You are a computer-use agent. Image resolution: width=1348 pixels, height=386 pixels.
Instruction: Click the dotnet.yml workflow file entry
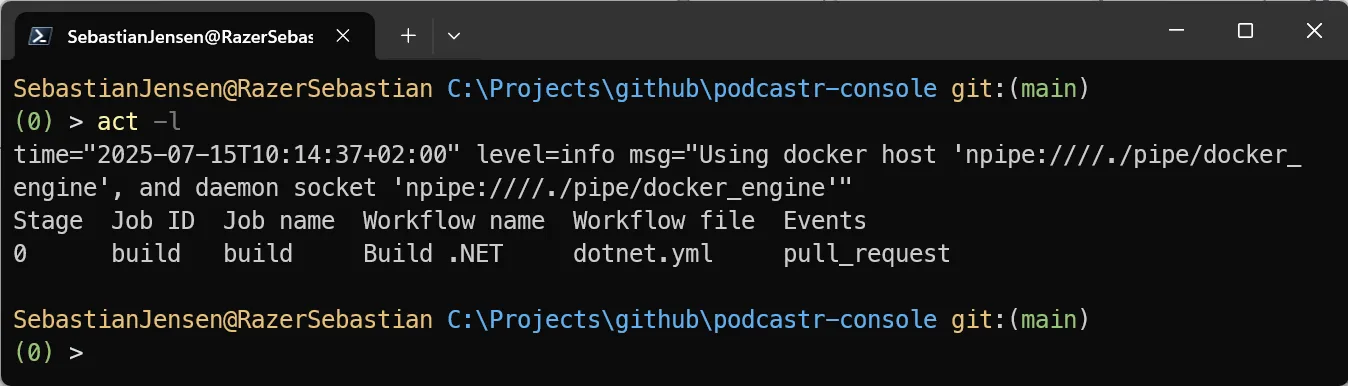643,254
